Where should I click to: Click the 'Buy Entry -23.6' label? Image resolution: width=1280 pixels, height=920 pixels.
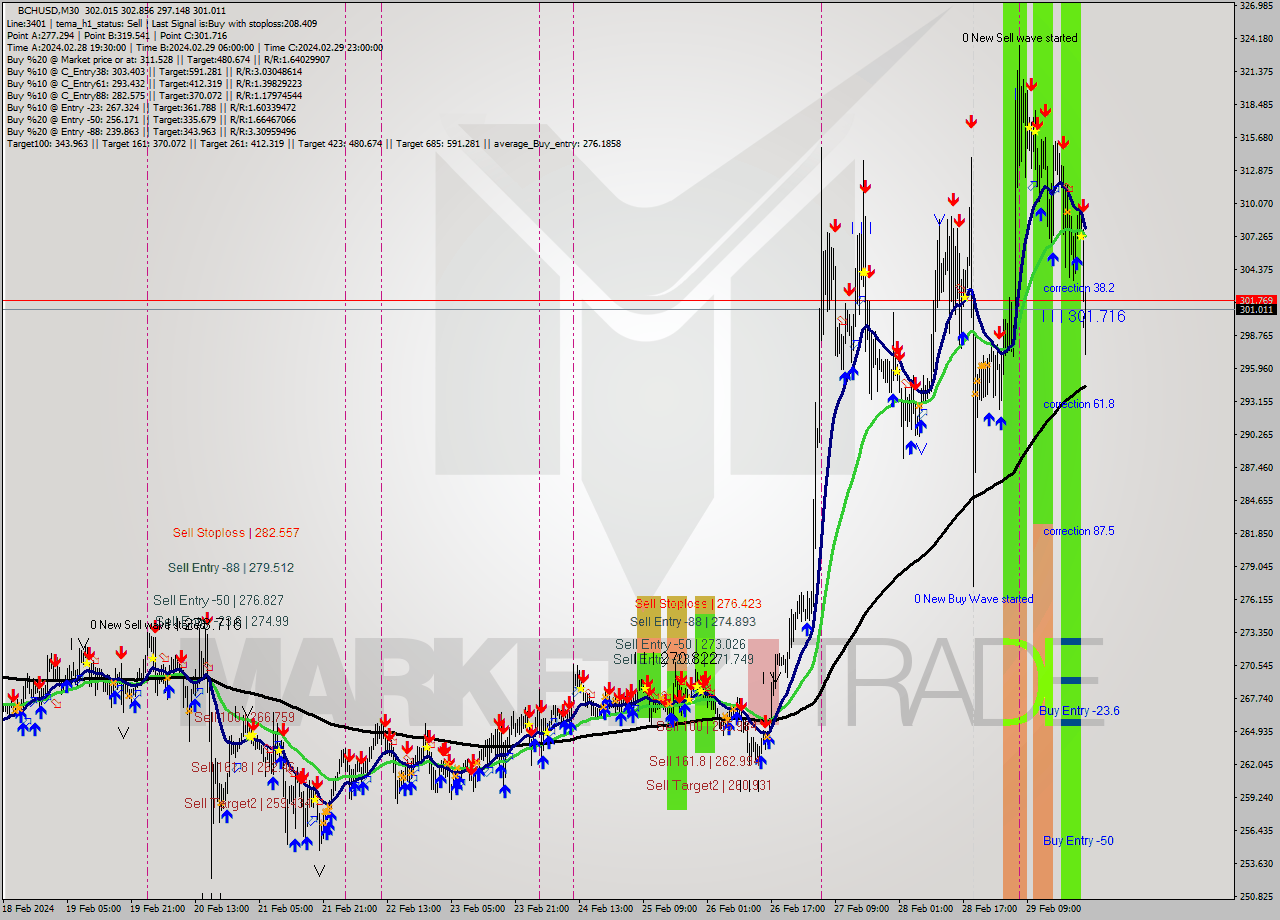coord(1079,711)
